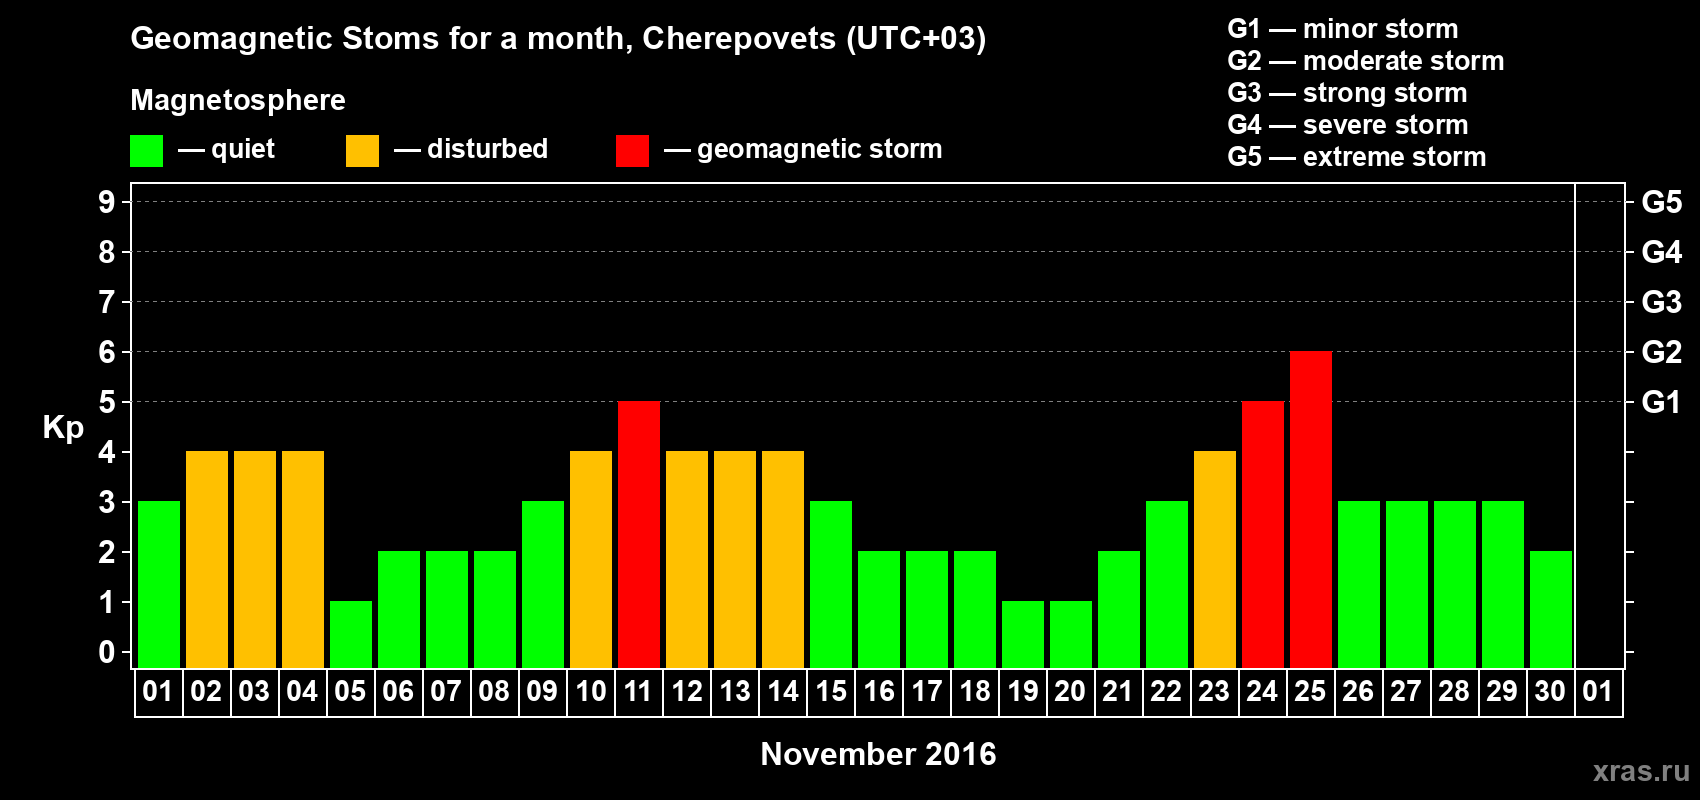Click the G4 label on right axis
This screenshot has width=1700, height=800.
1662,252
